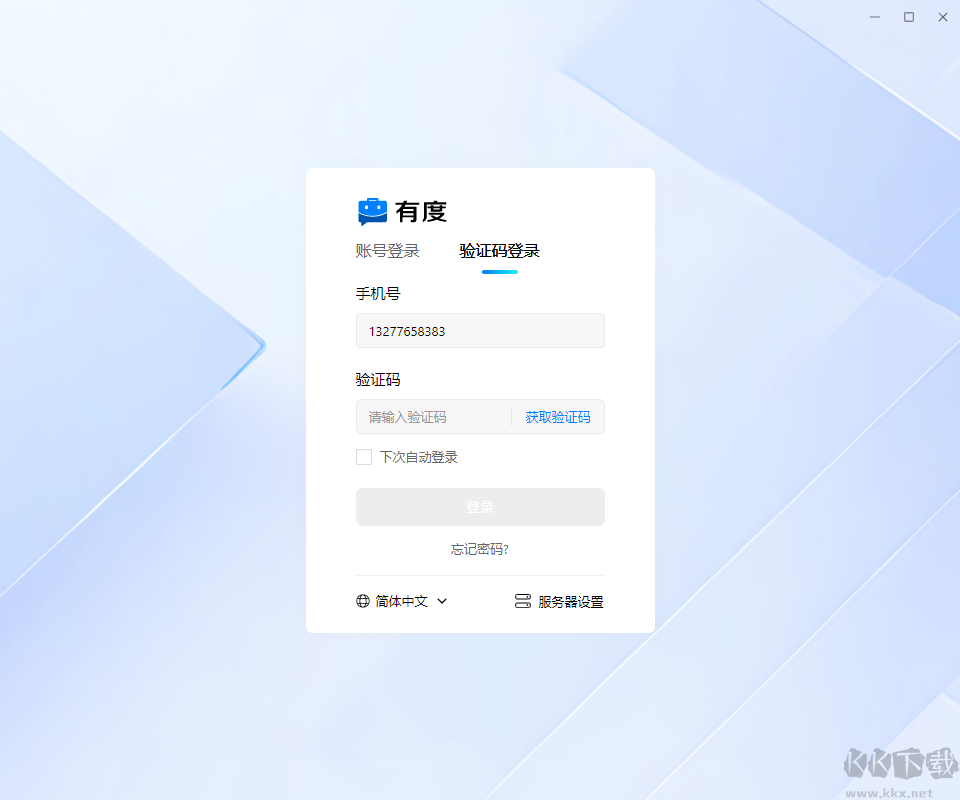Enable the 下次自动登录 checkbox
The height and width of the screenshot is (800, 960).
click(364, 457)
